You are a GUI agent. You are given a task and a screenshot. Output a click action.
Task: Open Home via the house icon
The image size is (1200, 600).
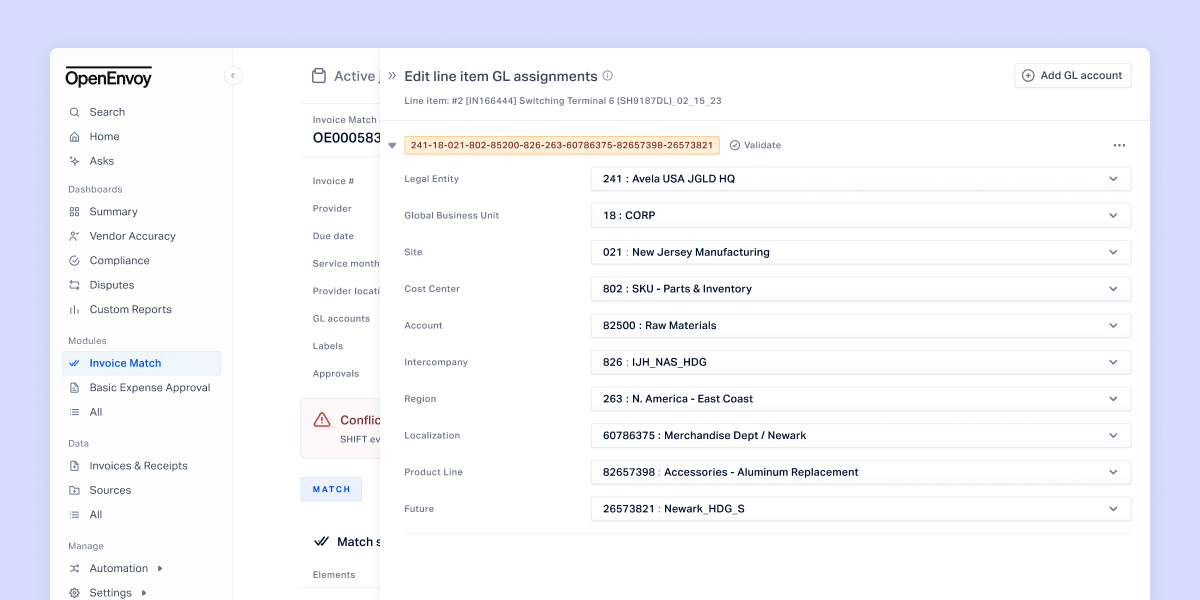(x=74, y=137)
